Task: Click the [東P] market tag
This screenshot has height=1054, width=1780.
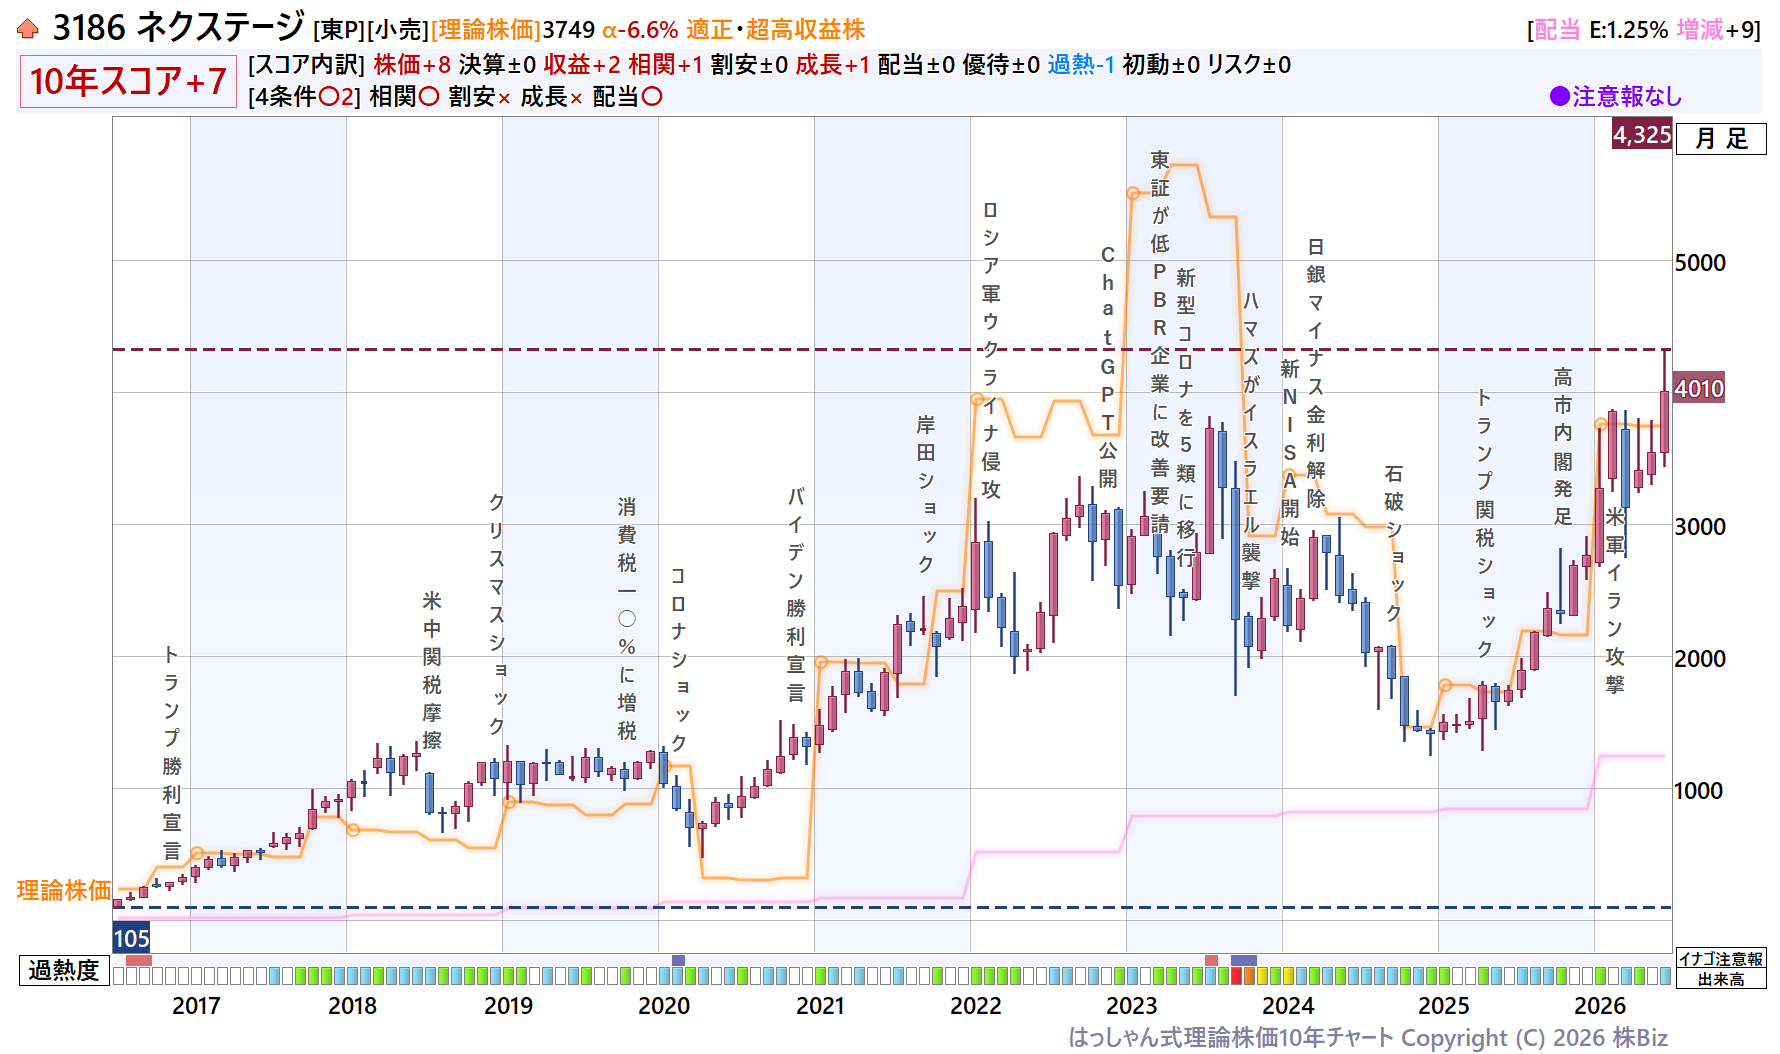Action: click(x=339, y=30)
